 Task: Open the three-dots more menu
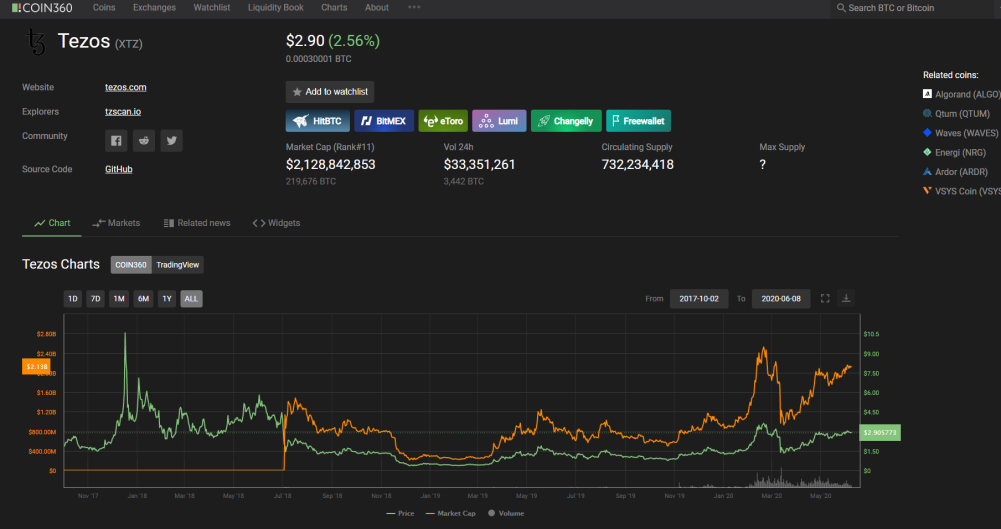tap(414, 8)
